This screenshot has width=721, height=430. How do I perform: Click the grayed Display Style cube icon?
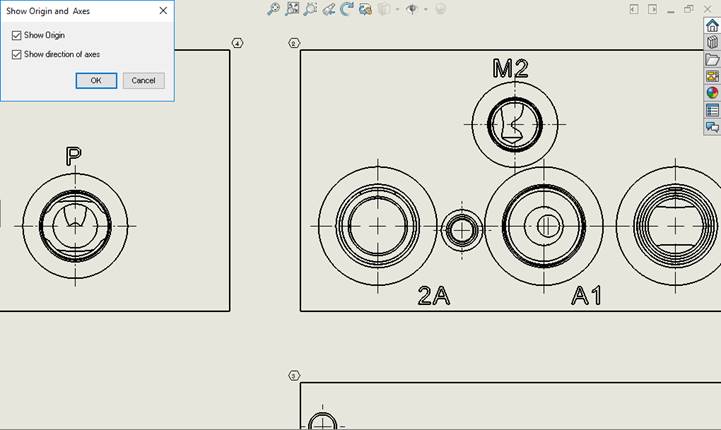pos(384,9)
